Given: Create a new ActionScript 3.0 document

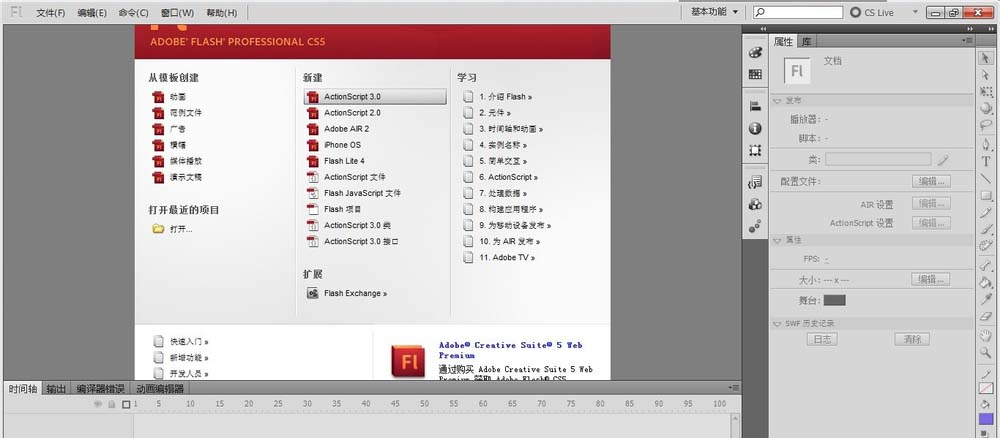Looking at the screenshot, I should point(375,97).
